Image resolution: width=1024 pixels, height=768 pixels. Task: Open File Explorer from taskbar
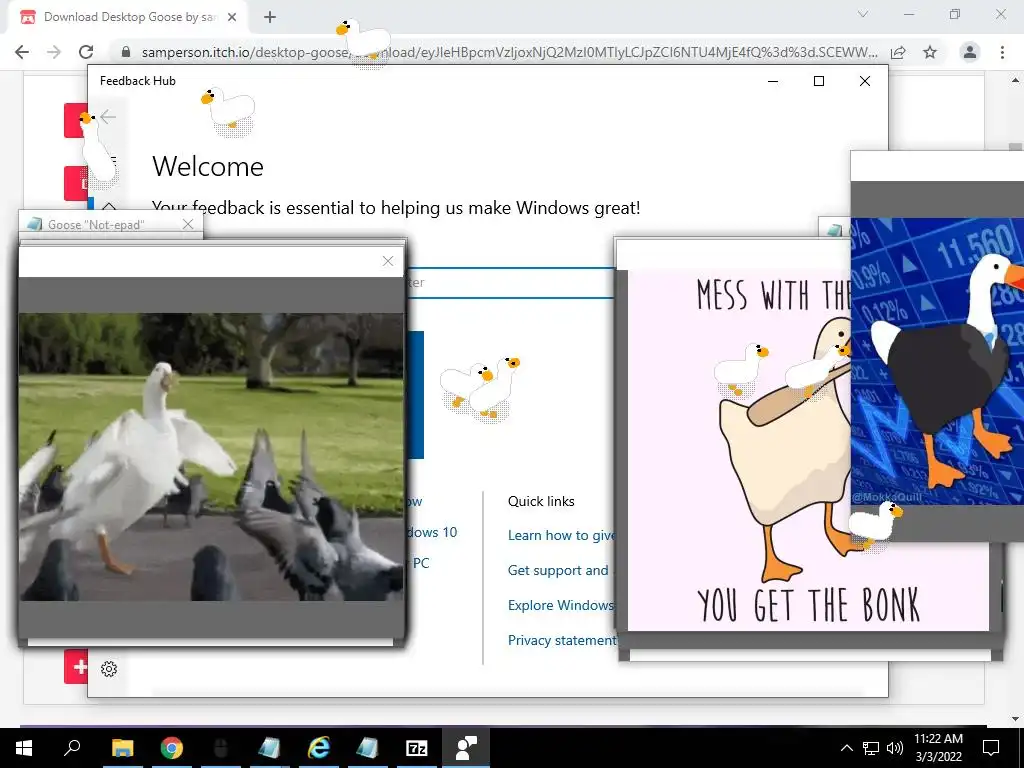click(x=122, y=747)
